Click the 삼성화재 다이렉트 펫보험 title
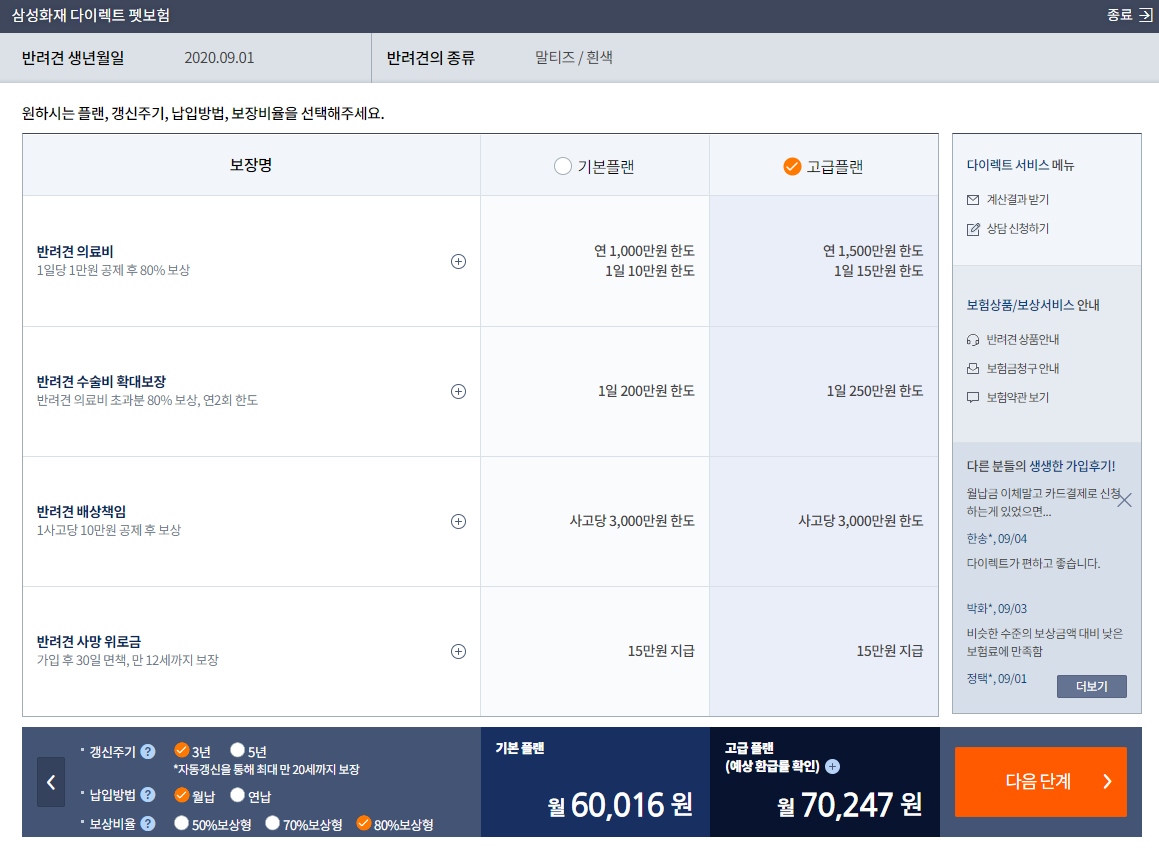The image size is (1159, 856). [x=90, y=16]
